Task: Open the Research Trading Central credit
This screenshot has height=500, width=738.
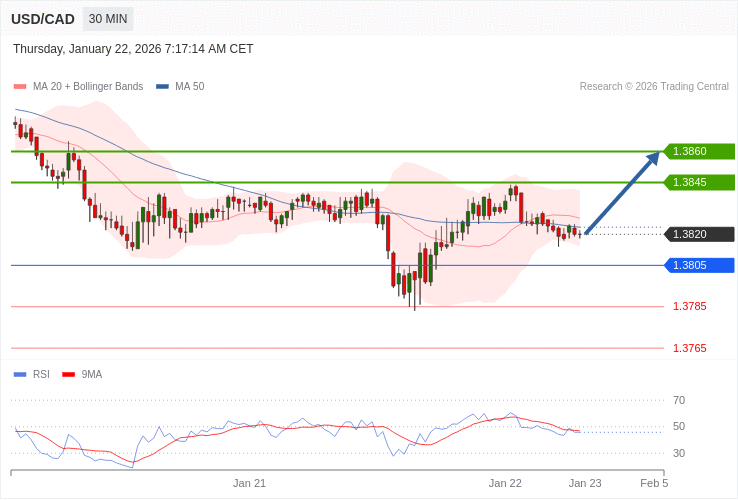Action: pos(654,87)
